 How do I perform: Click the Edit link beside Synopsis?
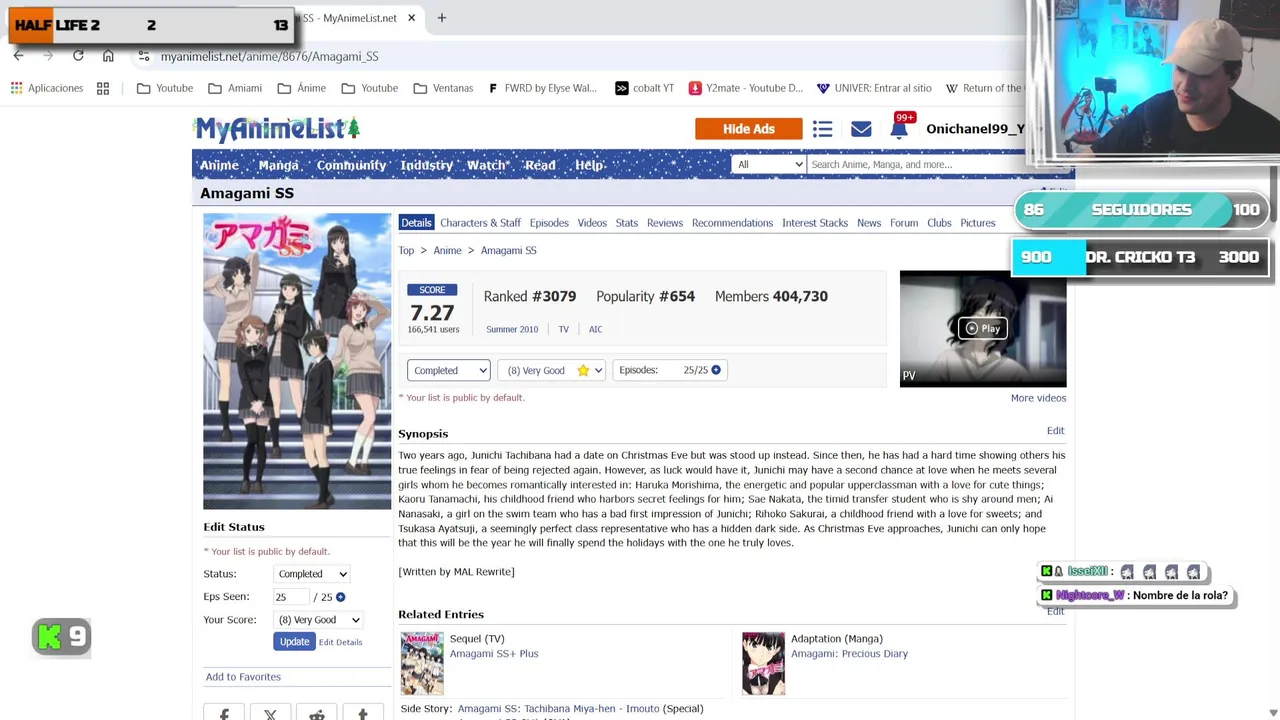(x=1055, y=431)
